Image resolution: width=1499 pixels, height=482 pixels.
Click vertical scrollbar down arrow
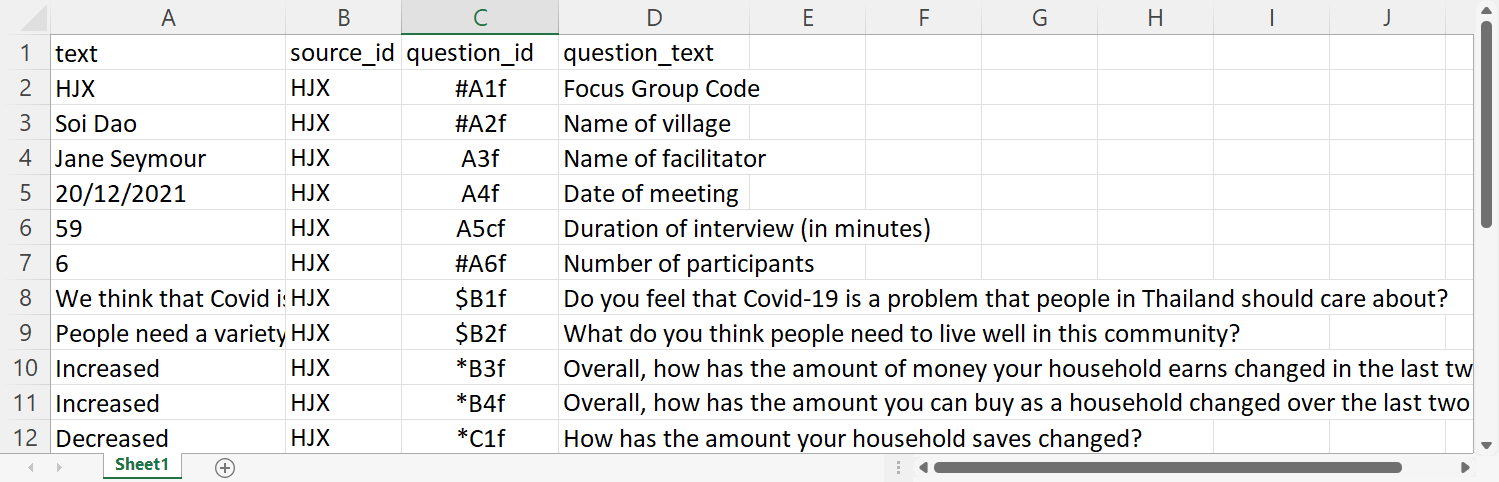[x=1488, y=443]
